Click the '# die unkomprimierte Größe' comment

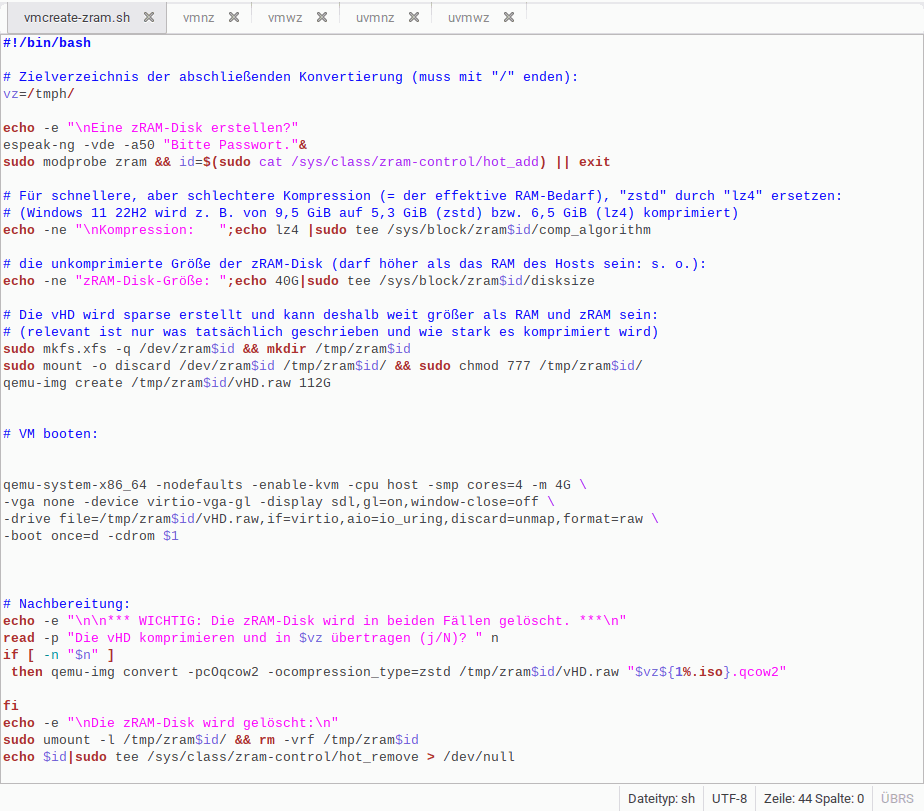point(355,264)
